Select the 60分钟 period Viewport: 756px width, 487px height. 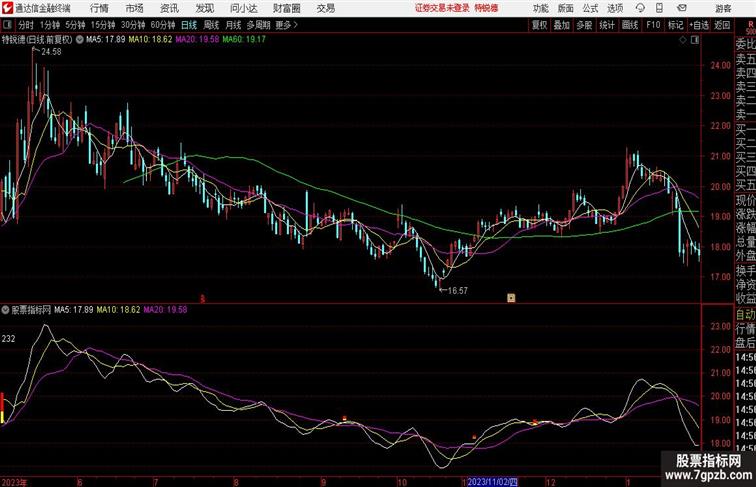(x=163, y=25)
